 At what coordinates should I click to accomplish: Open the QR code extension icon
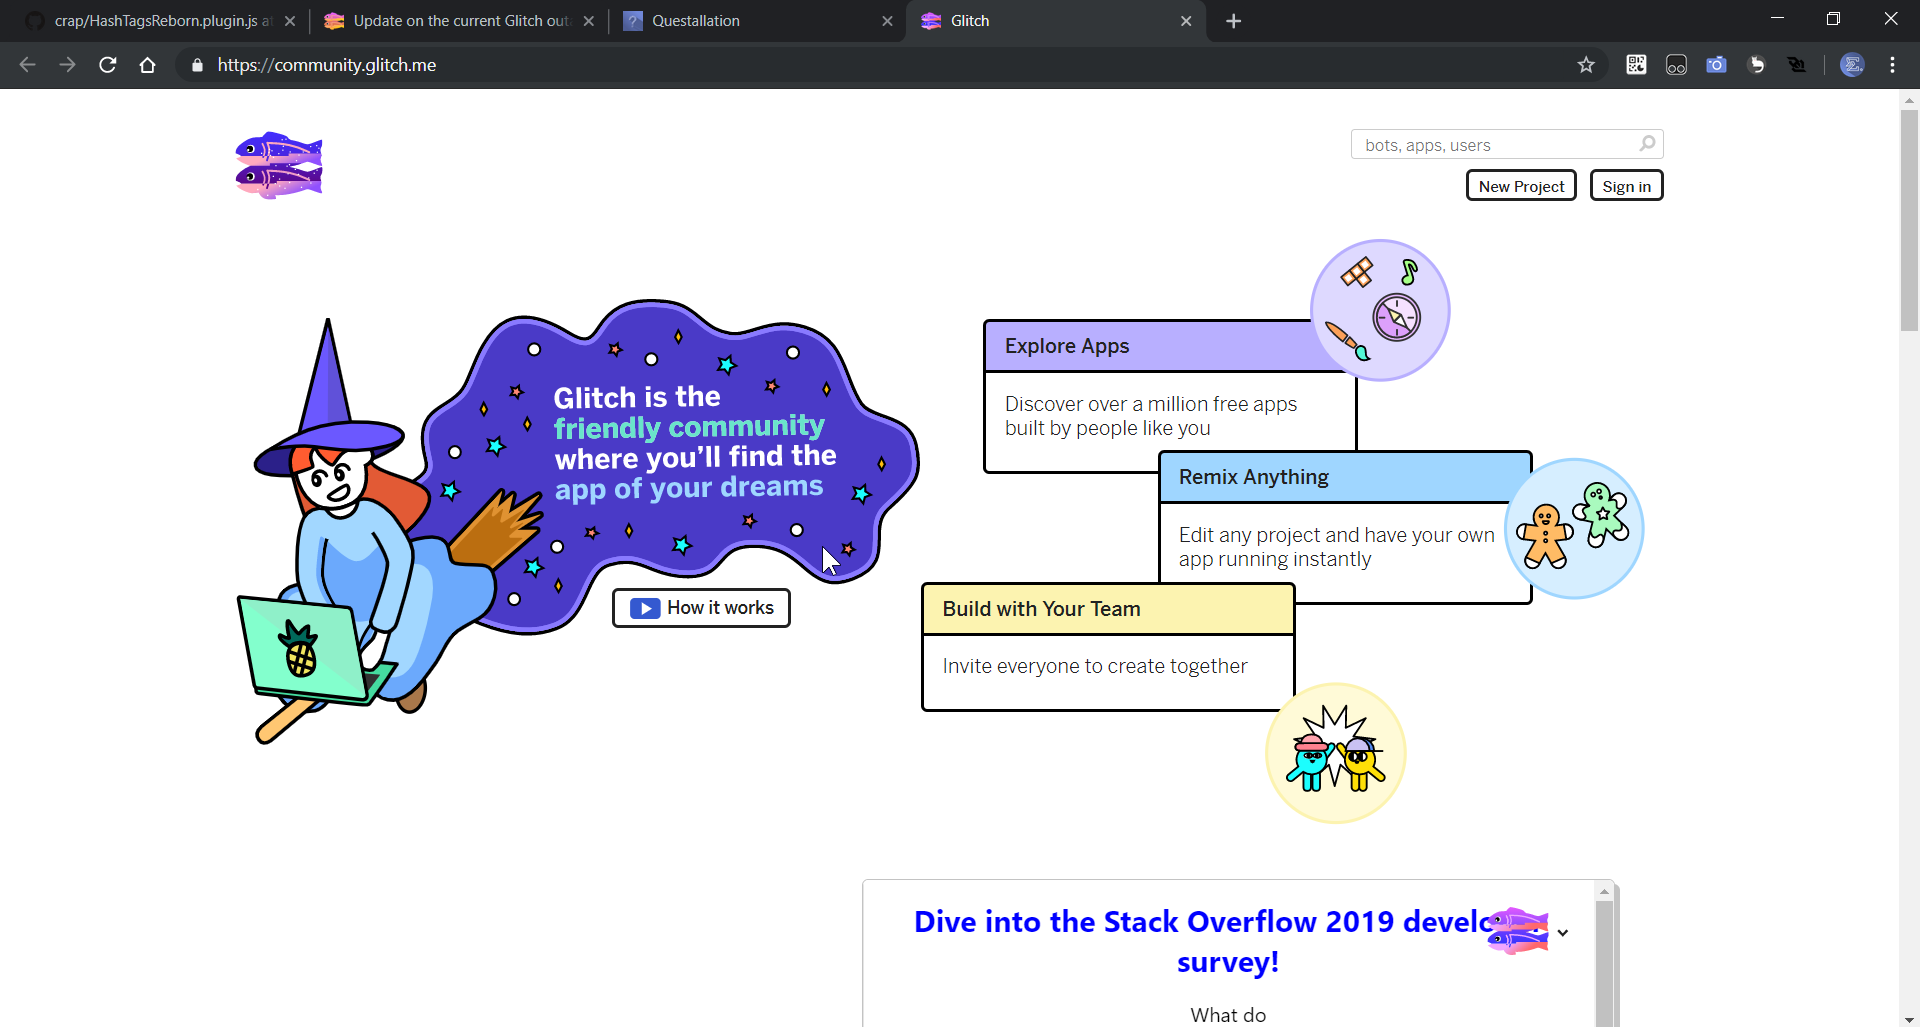tap(1636, 65)
